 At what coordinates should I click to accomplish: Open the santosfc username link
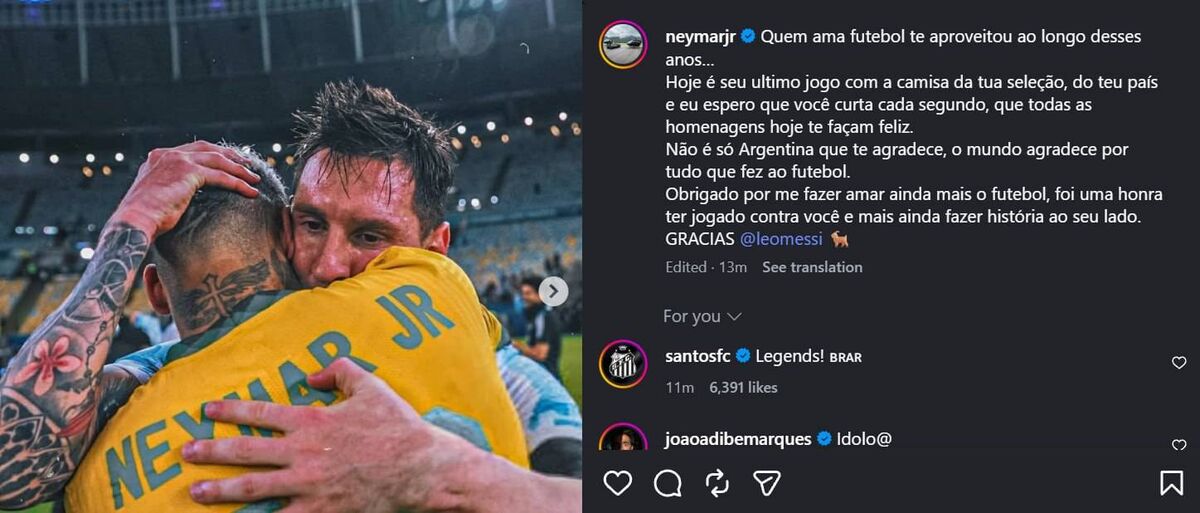698,355
